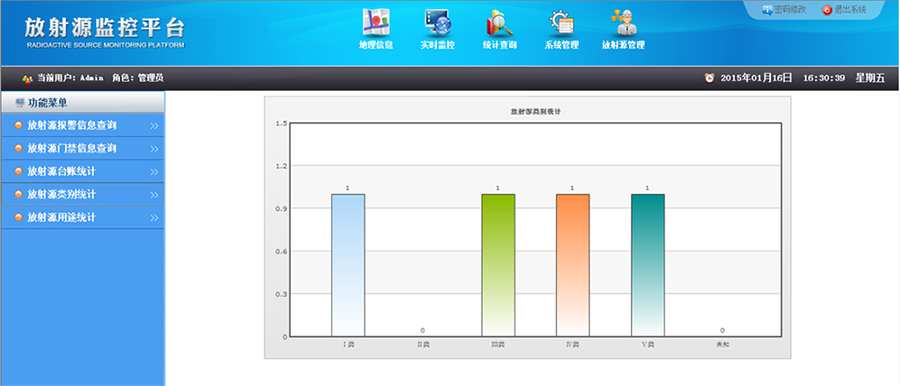Expand arrows on 放射源门禁信息查询
The width and height of the screenshot is (900, 386).
tap(154, 149)
